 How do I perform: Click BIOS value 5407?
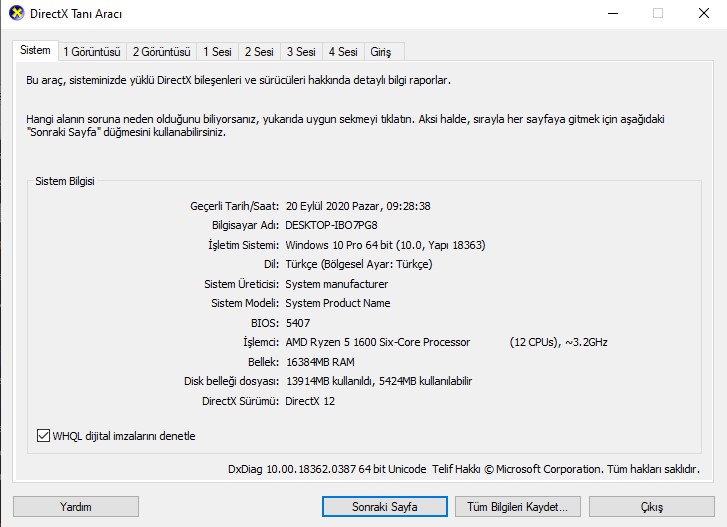tap(298, 323)
